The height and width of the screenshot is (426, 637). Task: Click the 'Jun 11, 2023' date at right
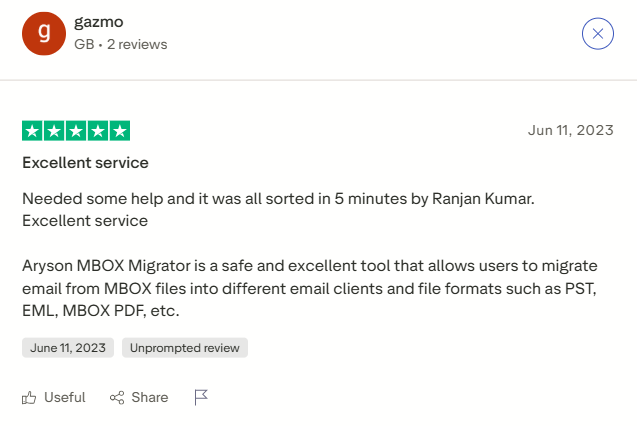[x=570, y=130]
